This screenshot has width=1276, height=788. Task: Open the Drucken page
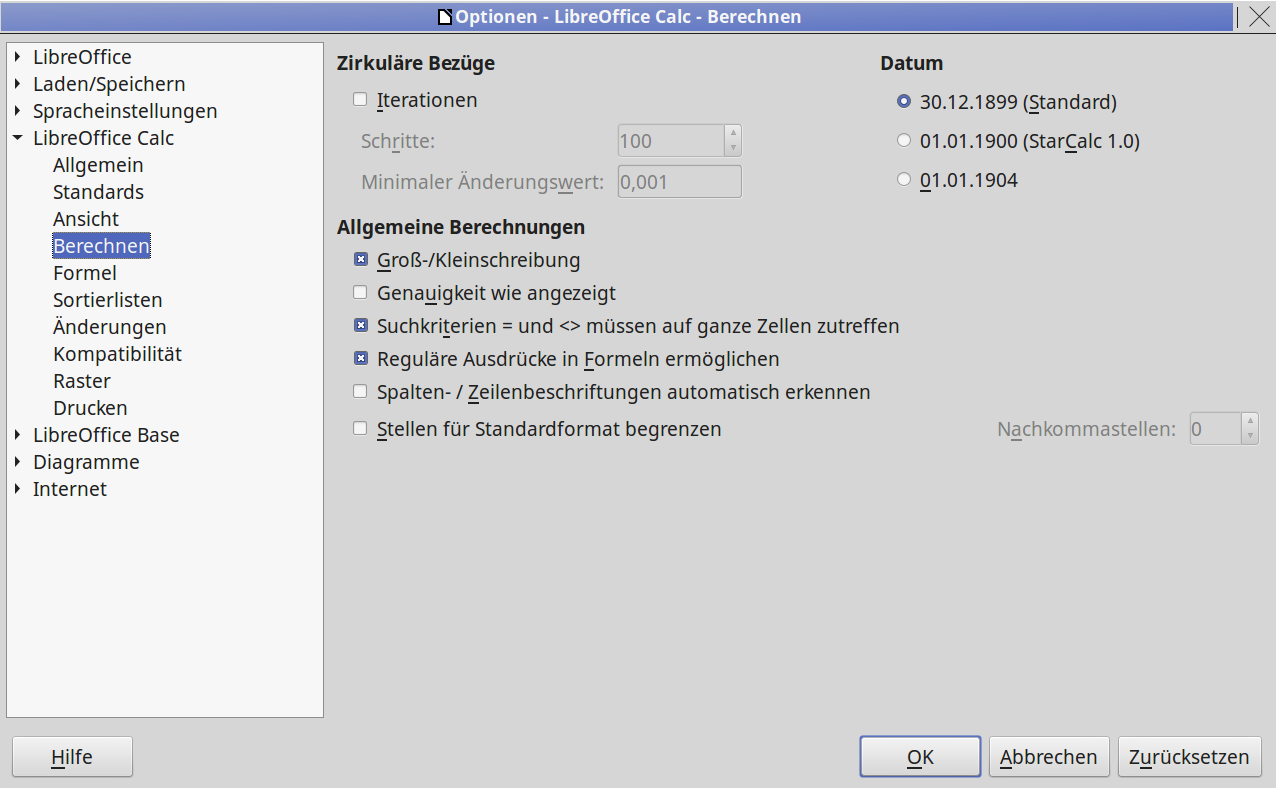pos(90,408)
